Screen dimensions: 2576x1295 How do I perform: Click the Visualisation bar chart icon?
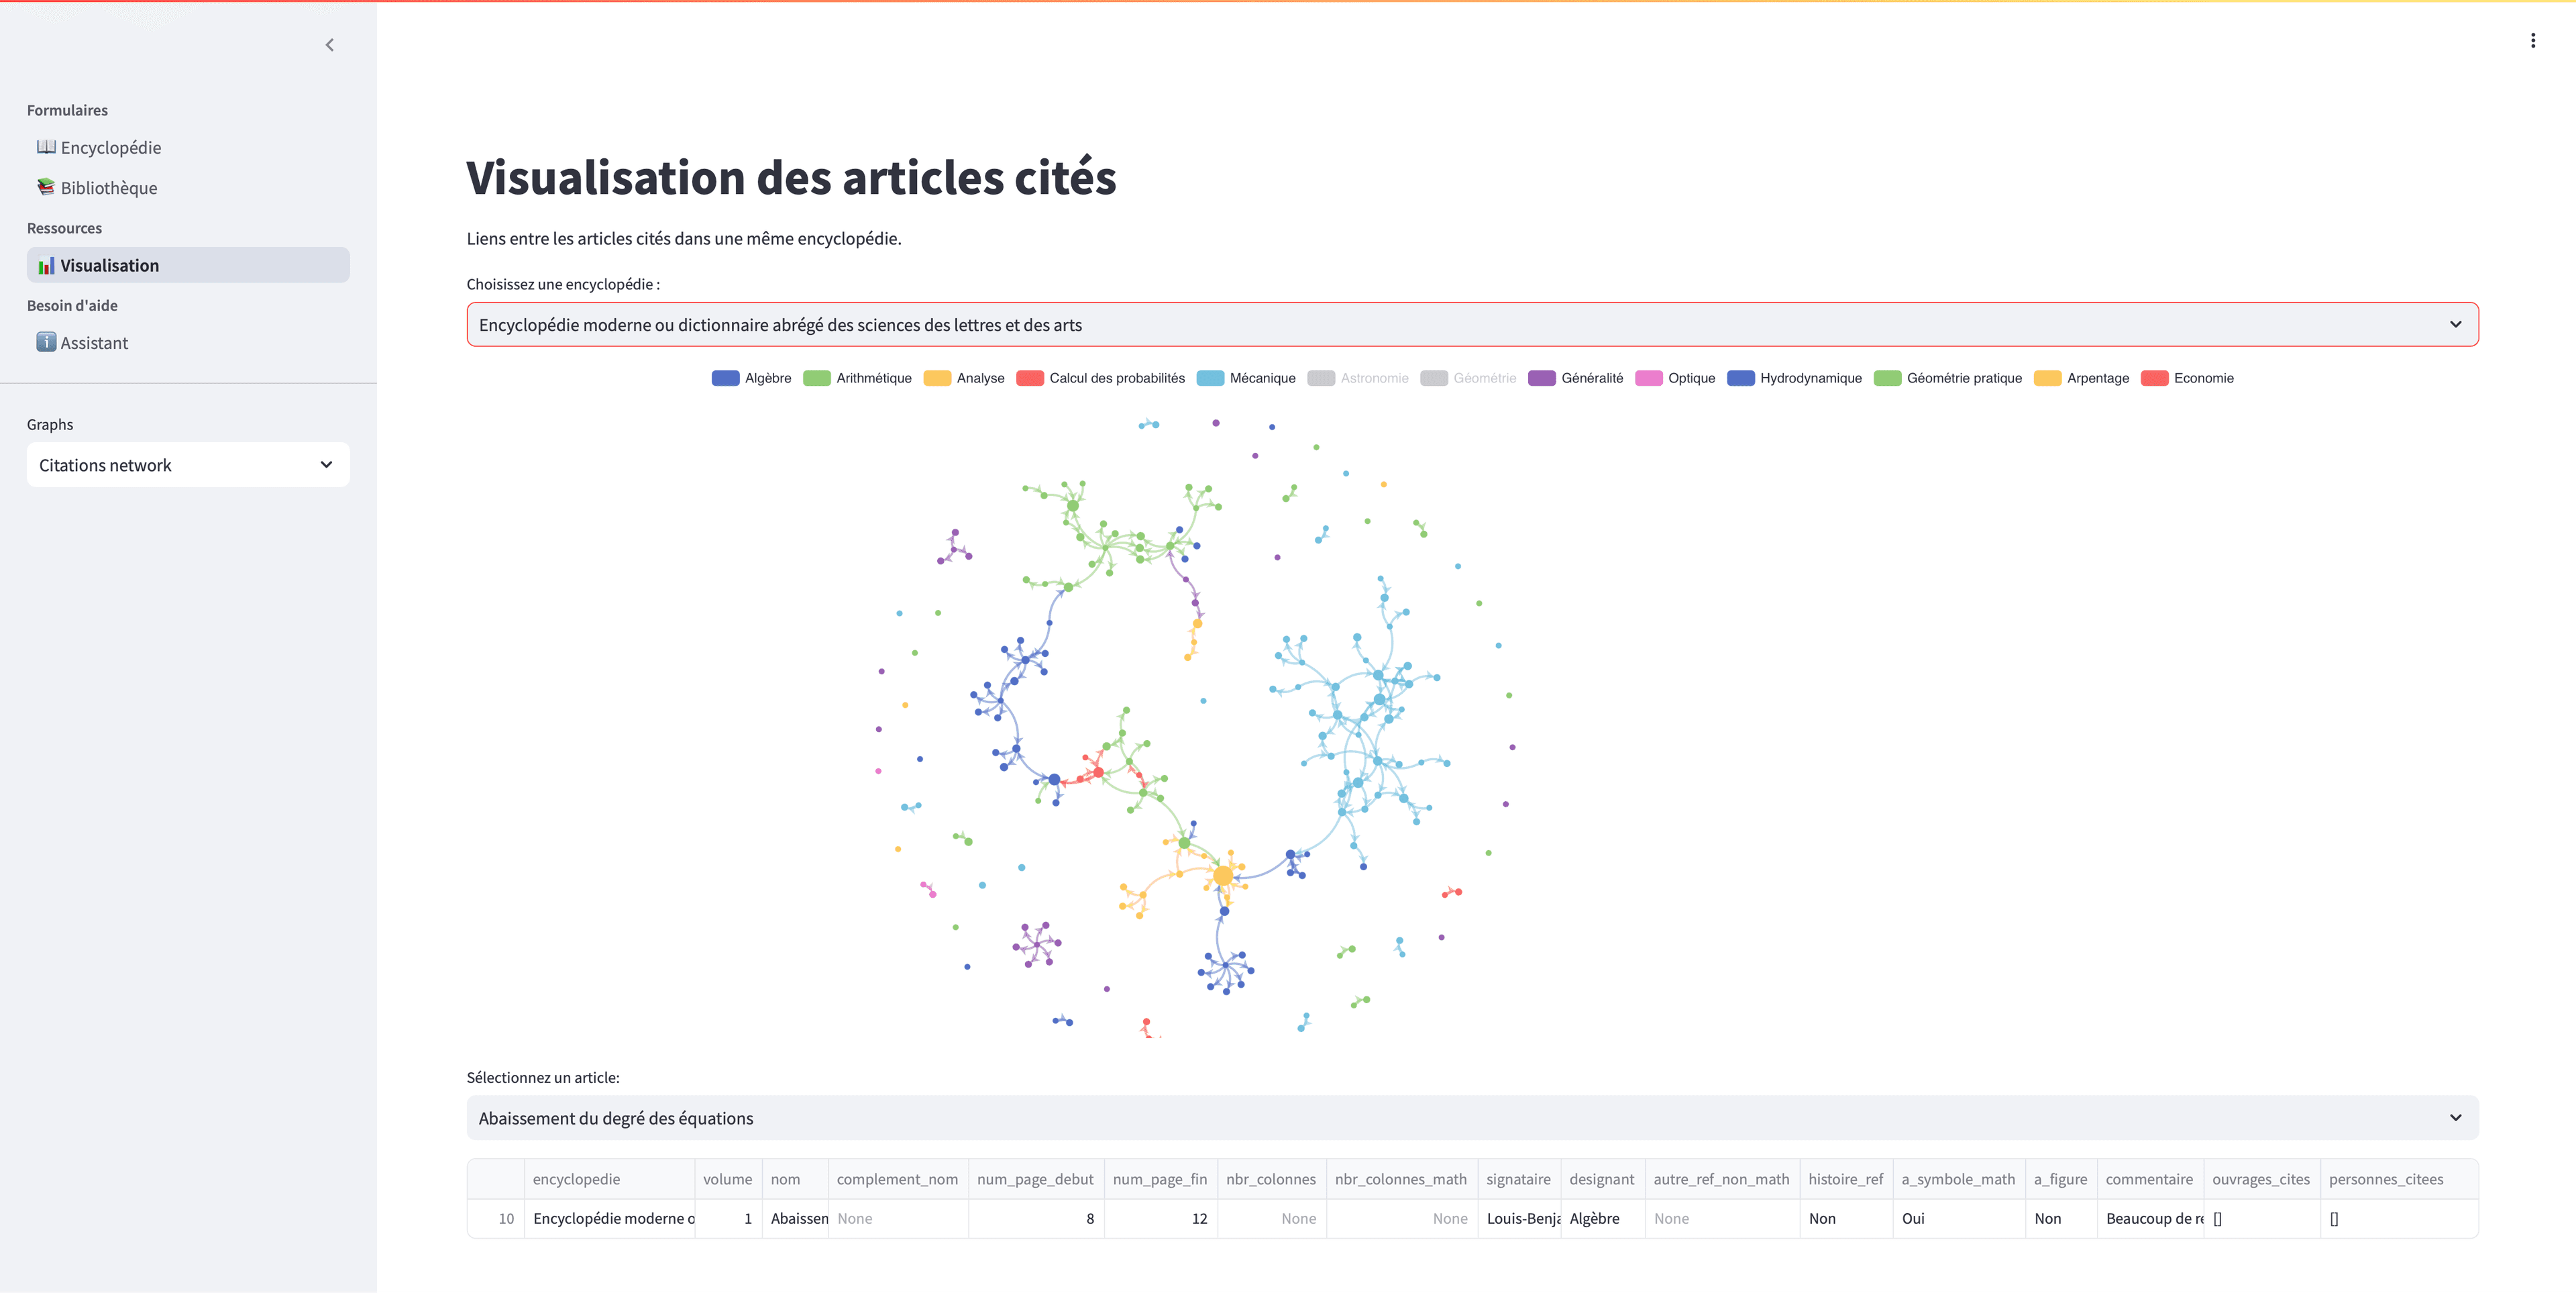(x=46, y=266)
